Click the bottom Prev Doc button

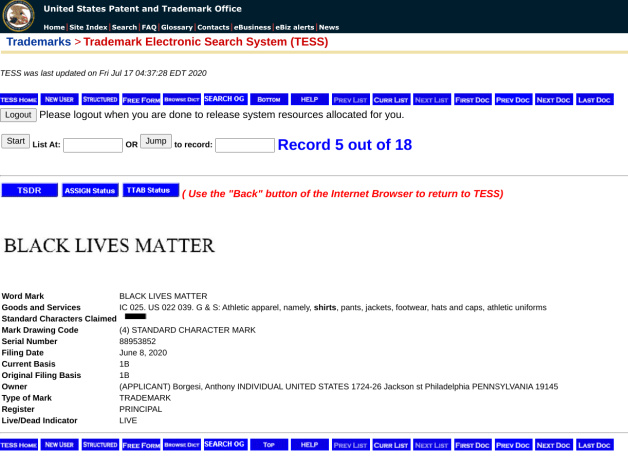(513, 445)
